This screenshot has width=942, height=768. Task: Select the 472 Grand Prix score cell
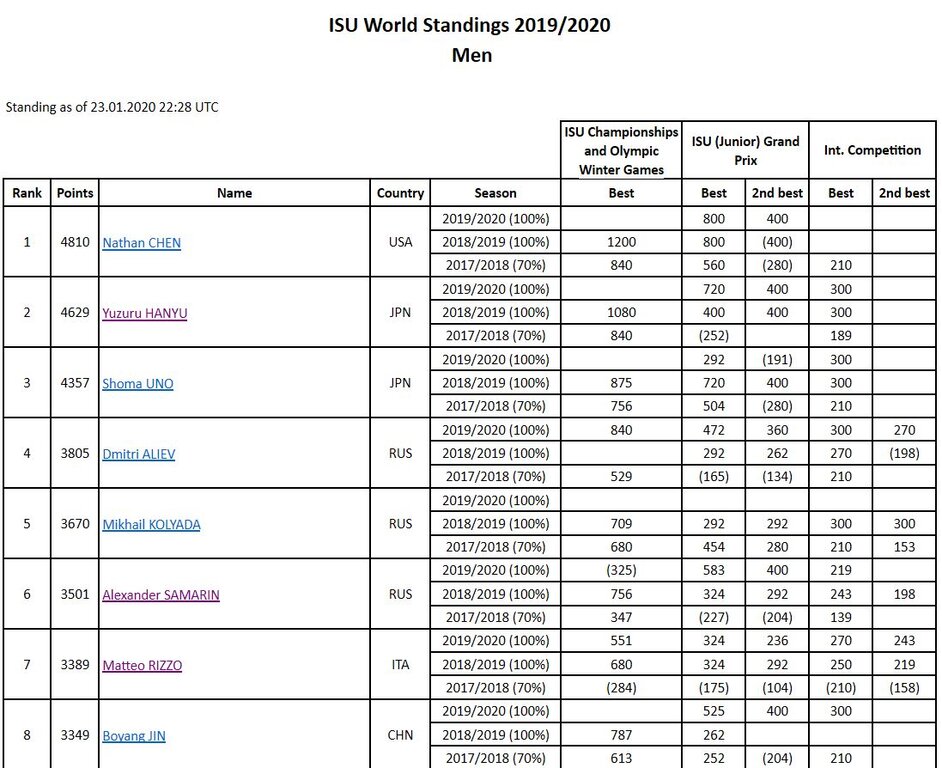[714, 430]
